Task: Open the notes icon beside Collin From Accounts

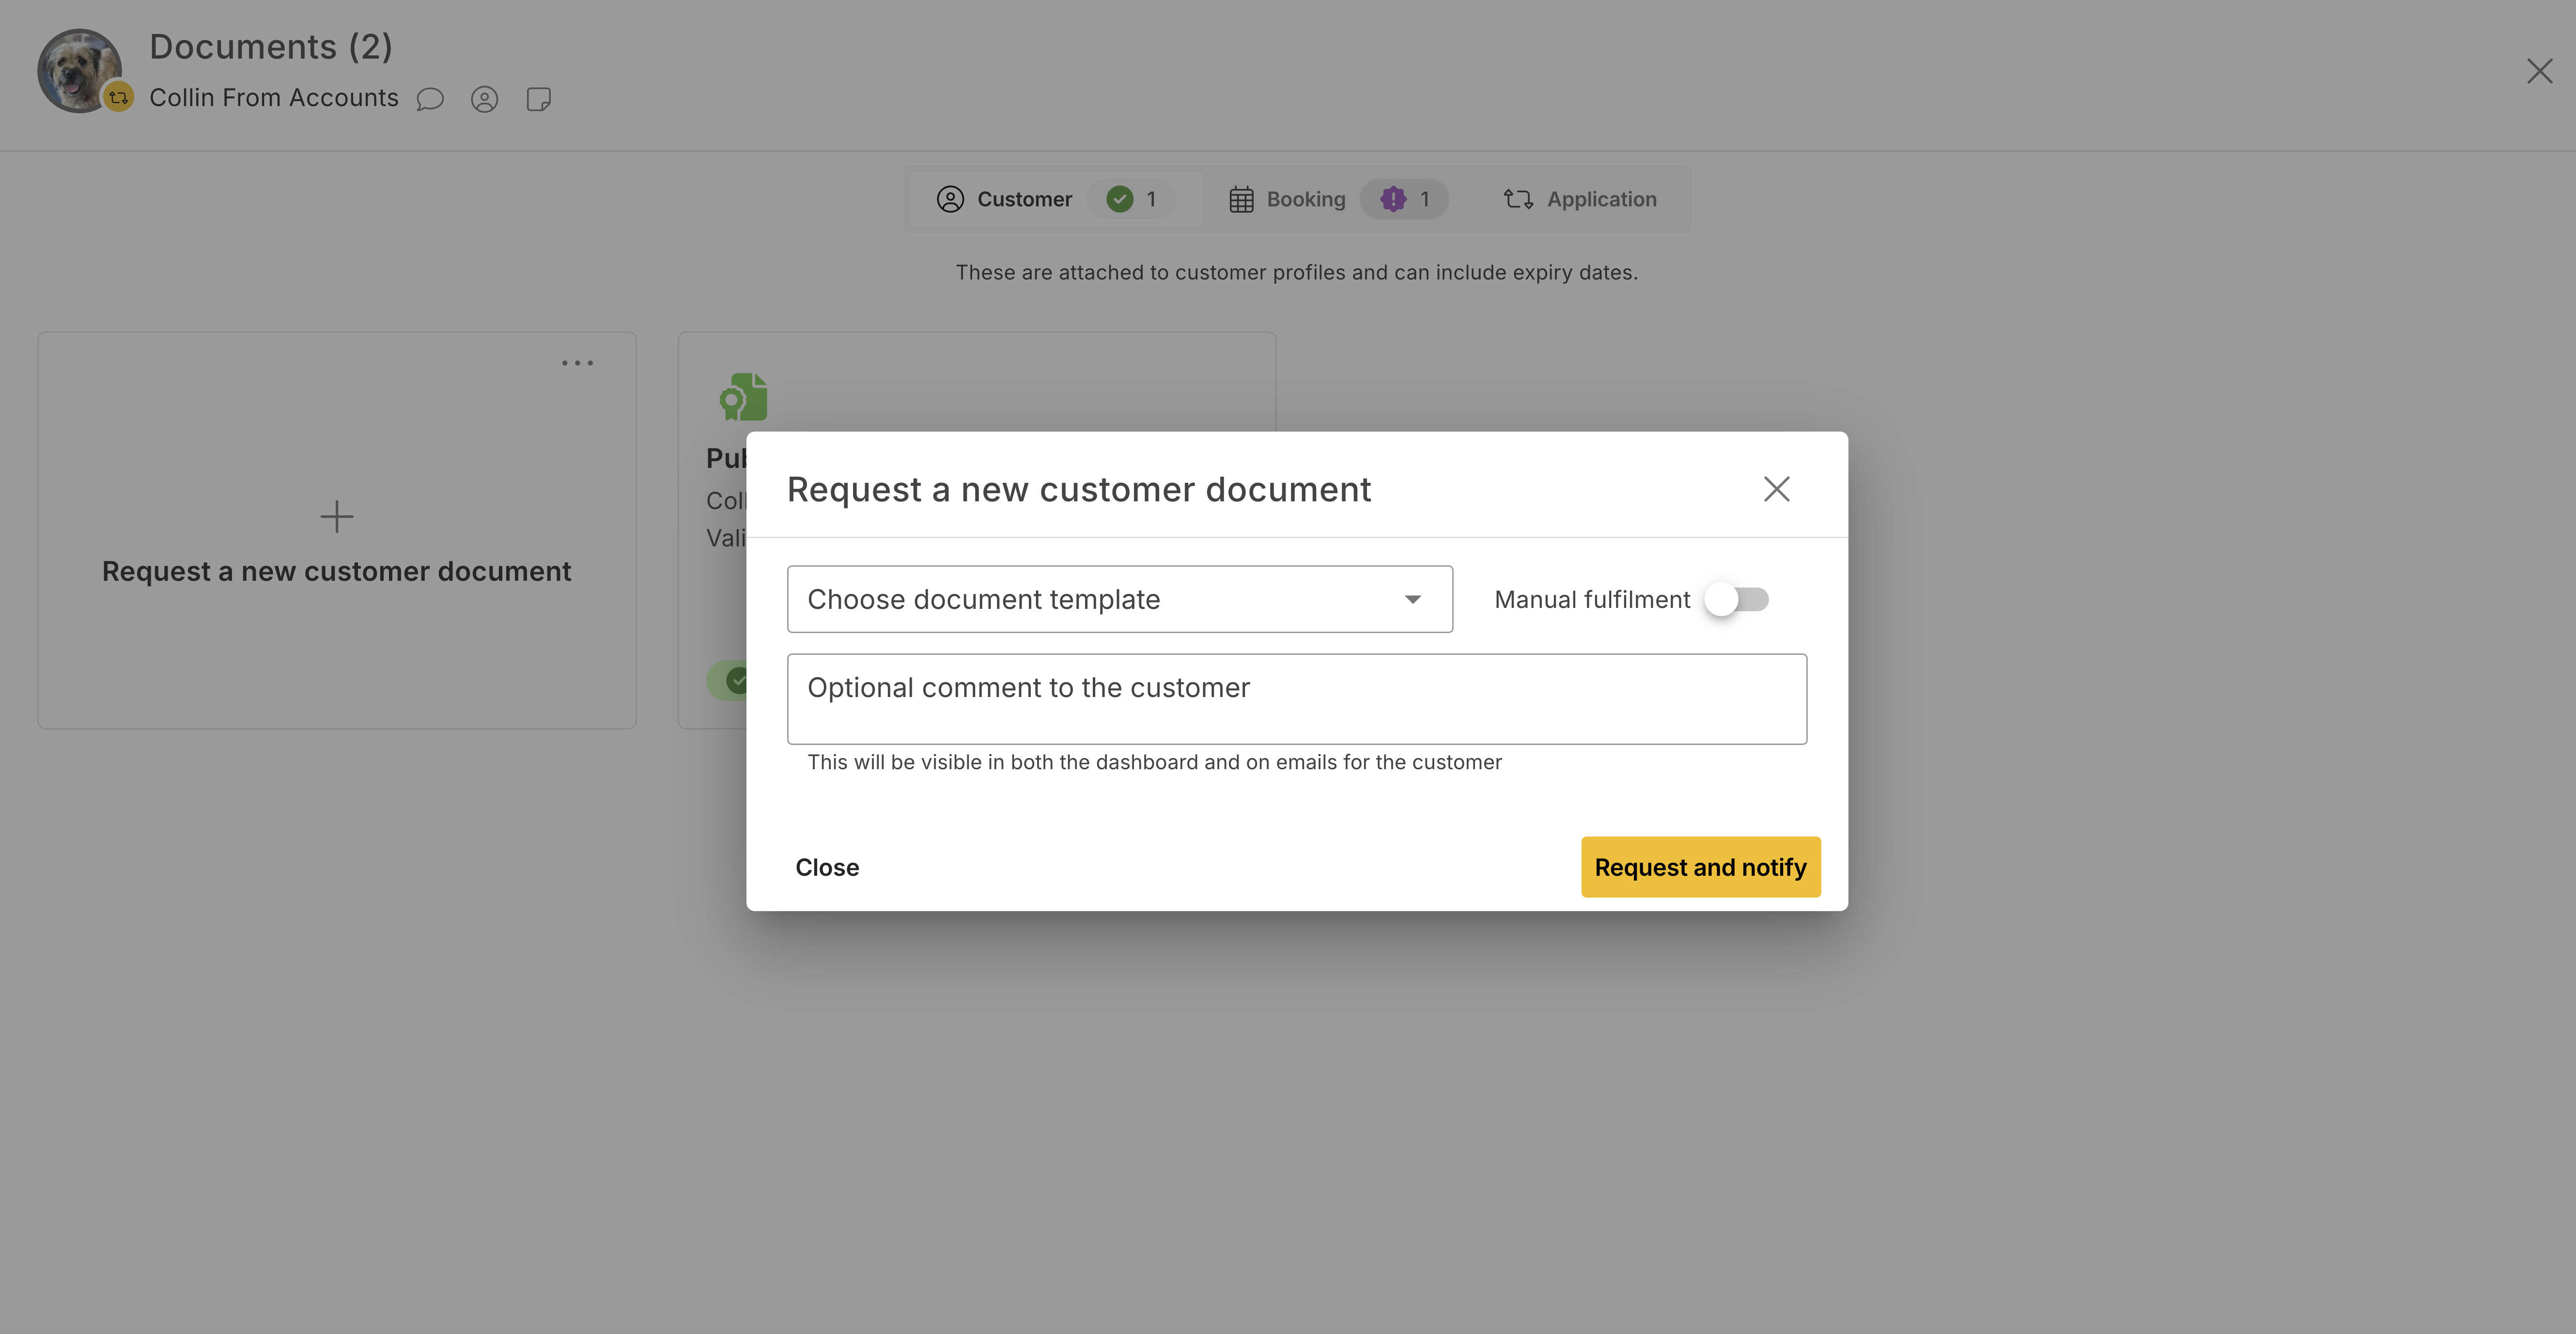Action: coord(539,99)
